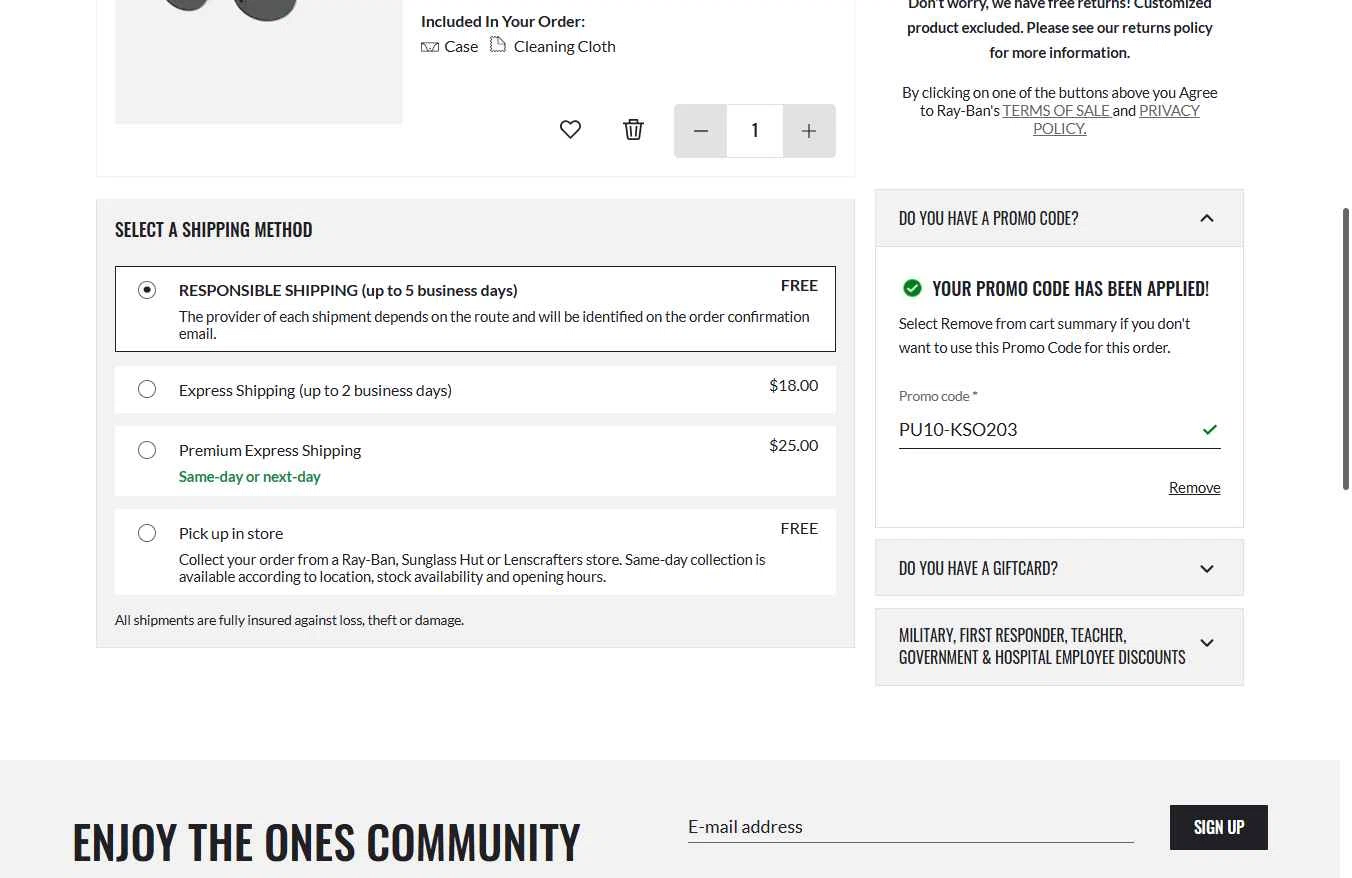Click the Select a Shipping Method heading
This screenshot has width=1352, height=878.
214,230
